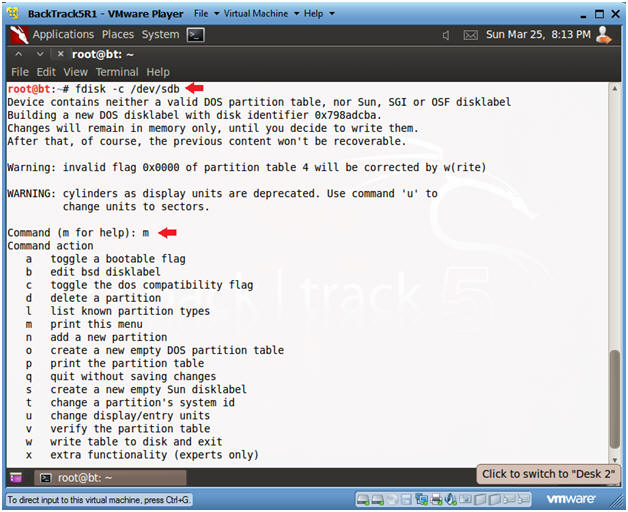Click 'quit without saving changes' line
The image size is (628, 512).
[133, 377]
